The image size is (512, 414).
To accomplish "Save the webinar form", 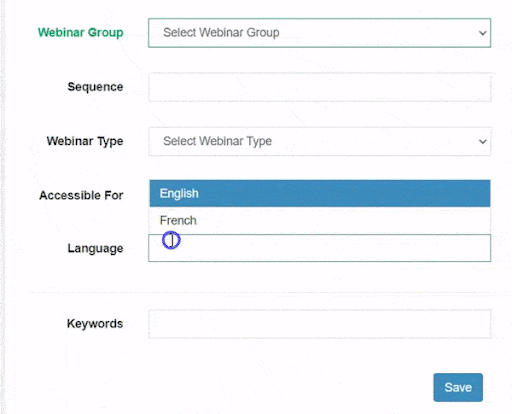I will [458, 387].
